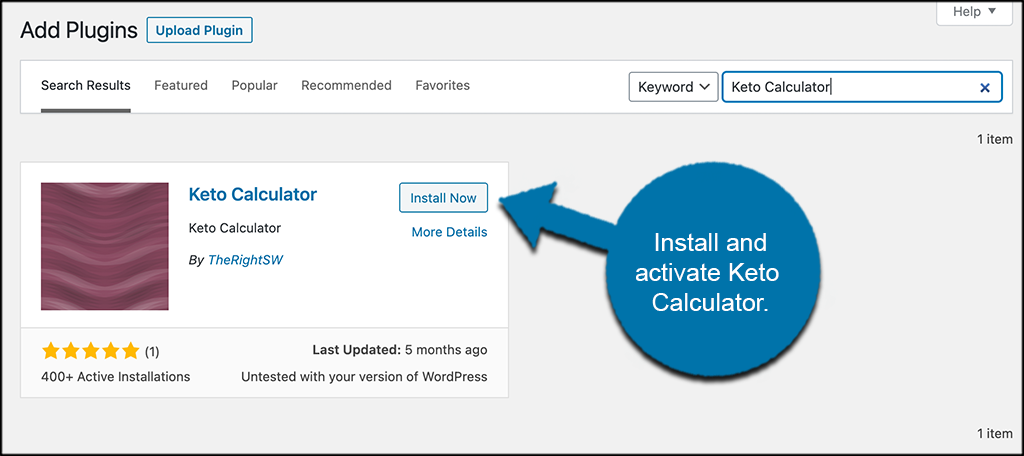Visit author TheRightSW's page
1024x456 pixels.
pyautogui.click(x=246, y=260)
